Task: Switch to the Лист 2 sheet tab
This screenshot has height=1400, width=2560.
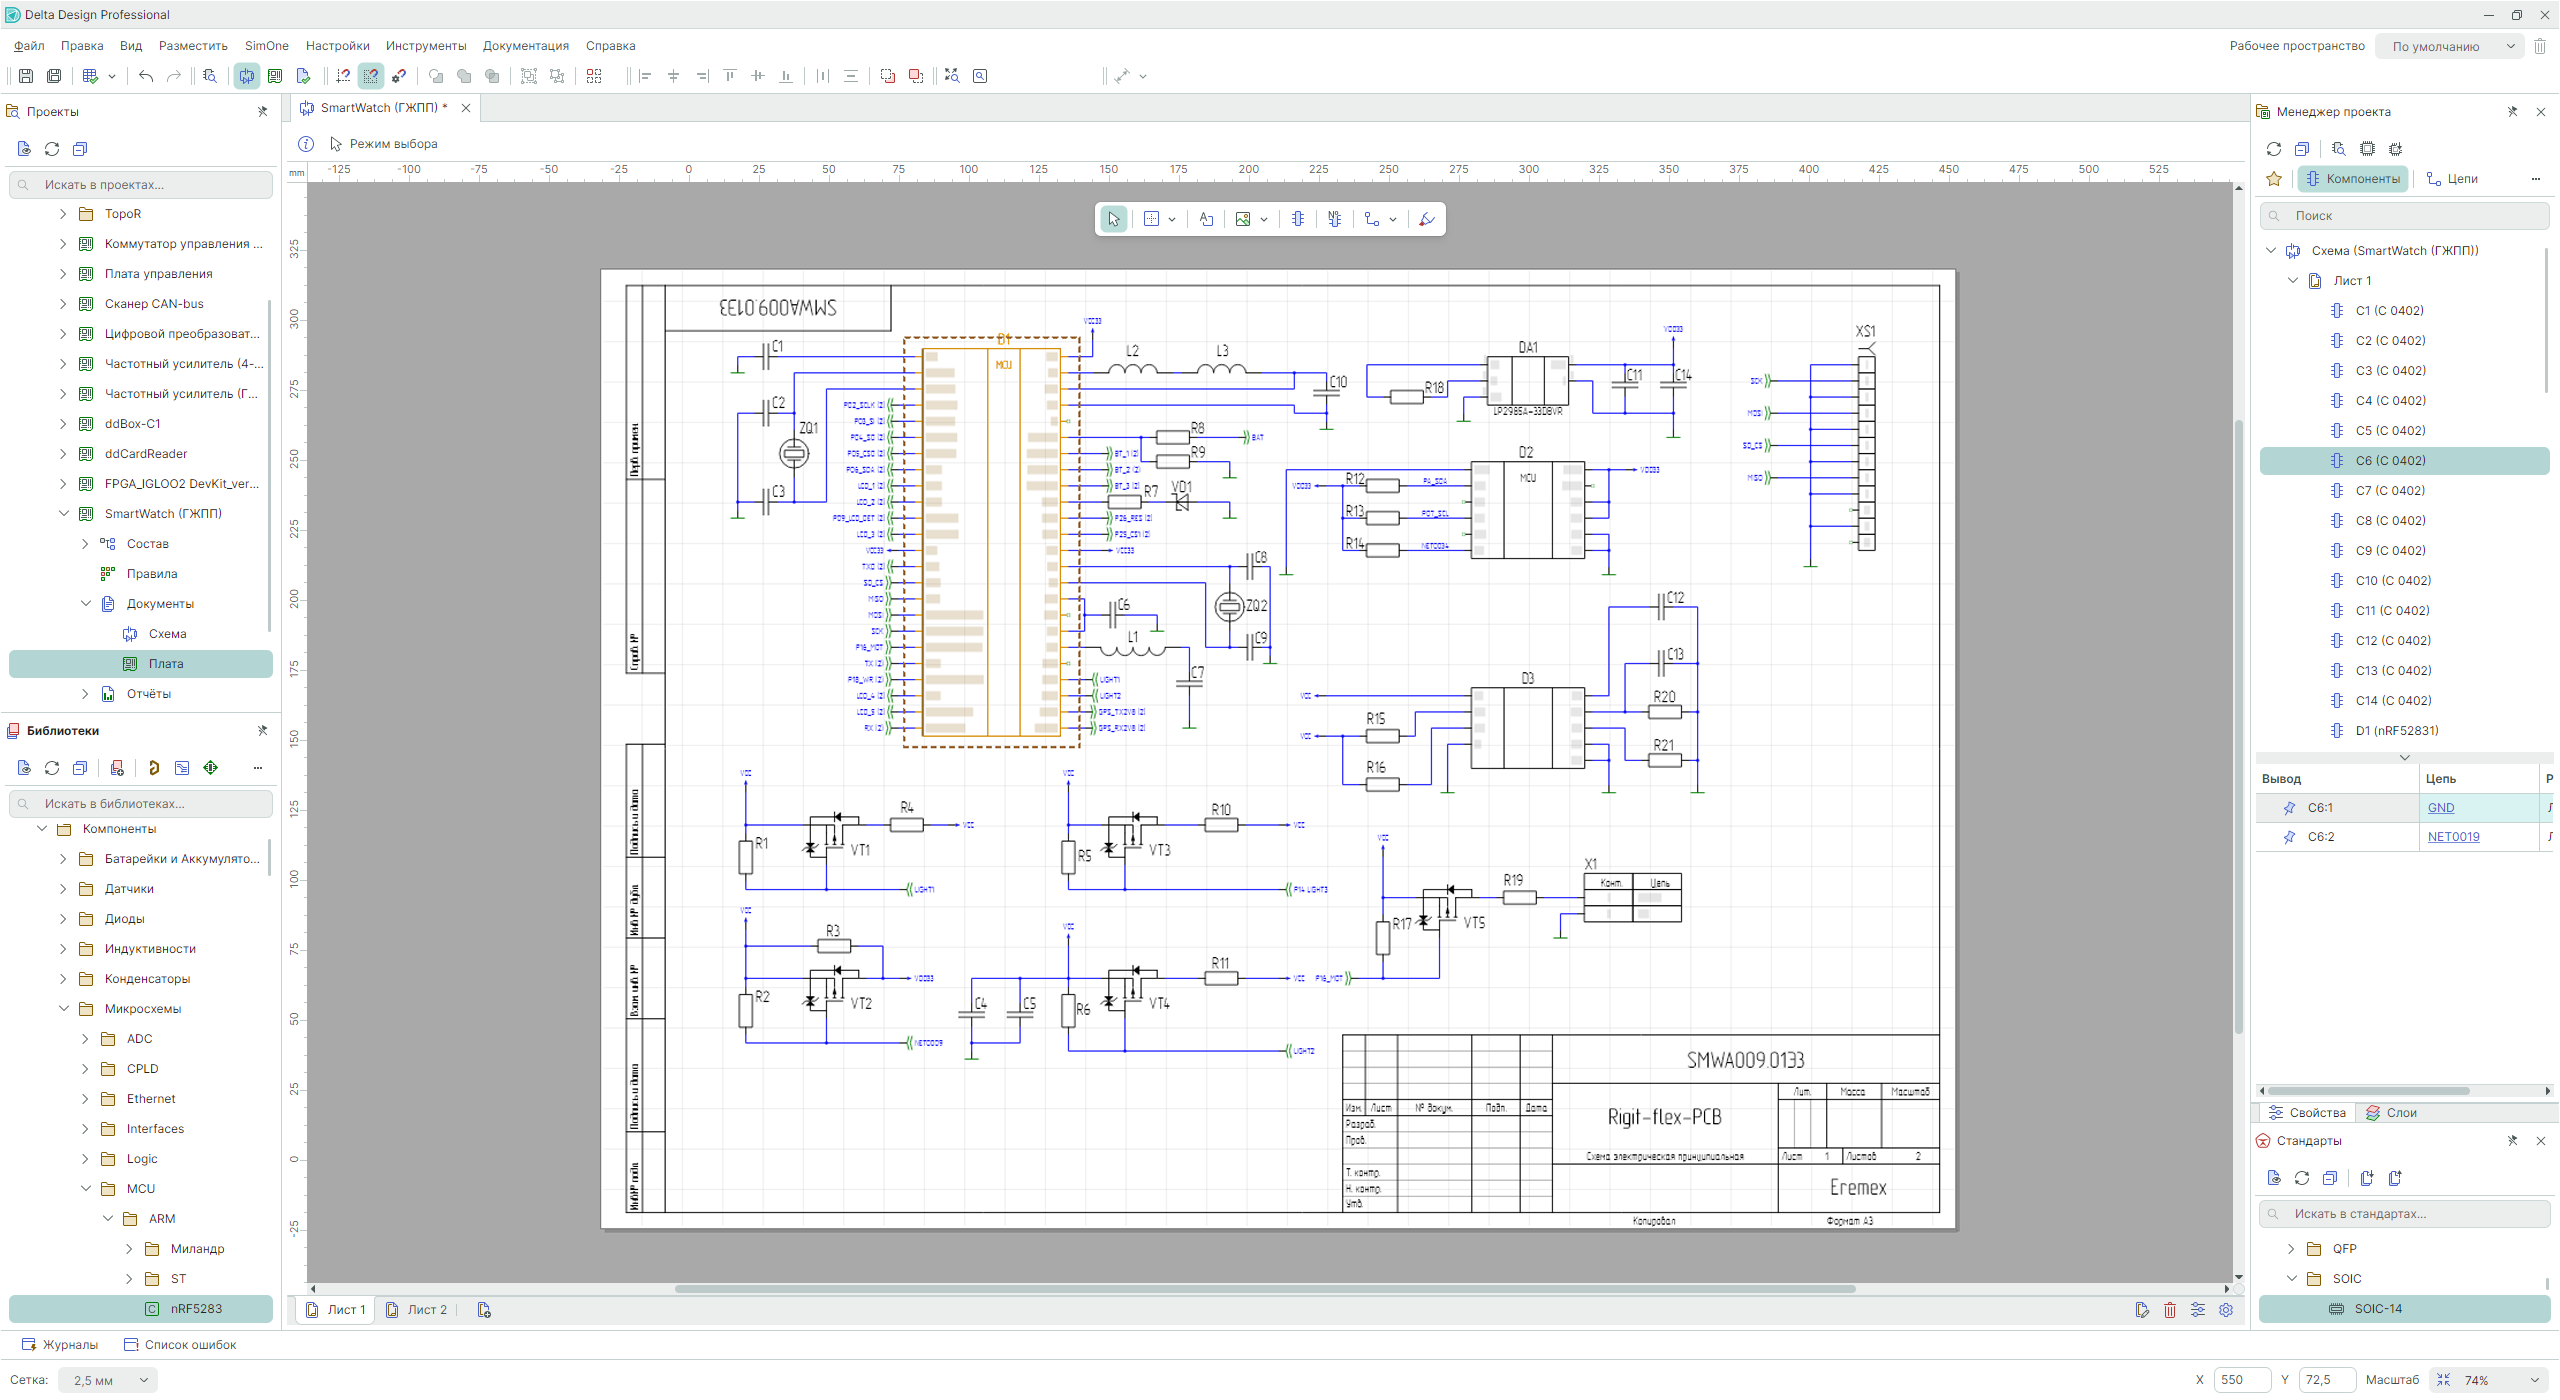Action: (417, 1310)
